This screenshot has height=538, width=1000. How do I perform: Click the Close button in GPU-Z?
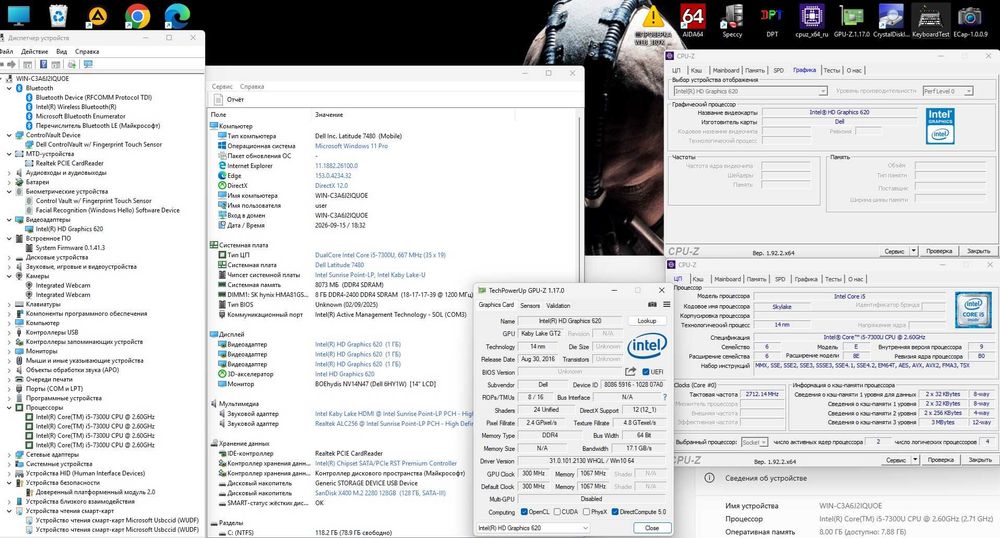pyautogui.click(x=652, y=528)
